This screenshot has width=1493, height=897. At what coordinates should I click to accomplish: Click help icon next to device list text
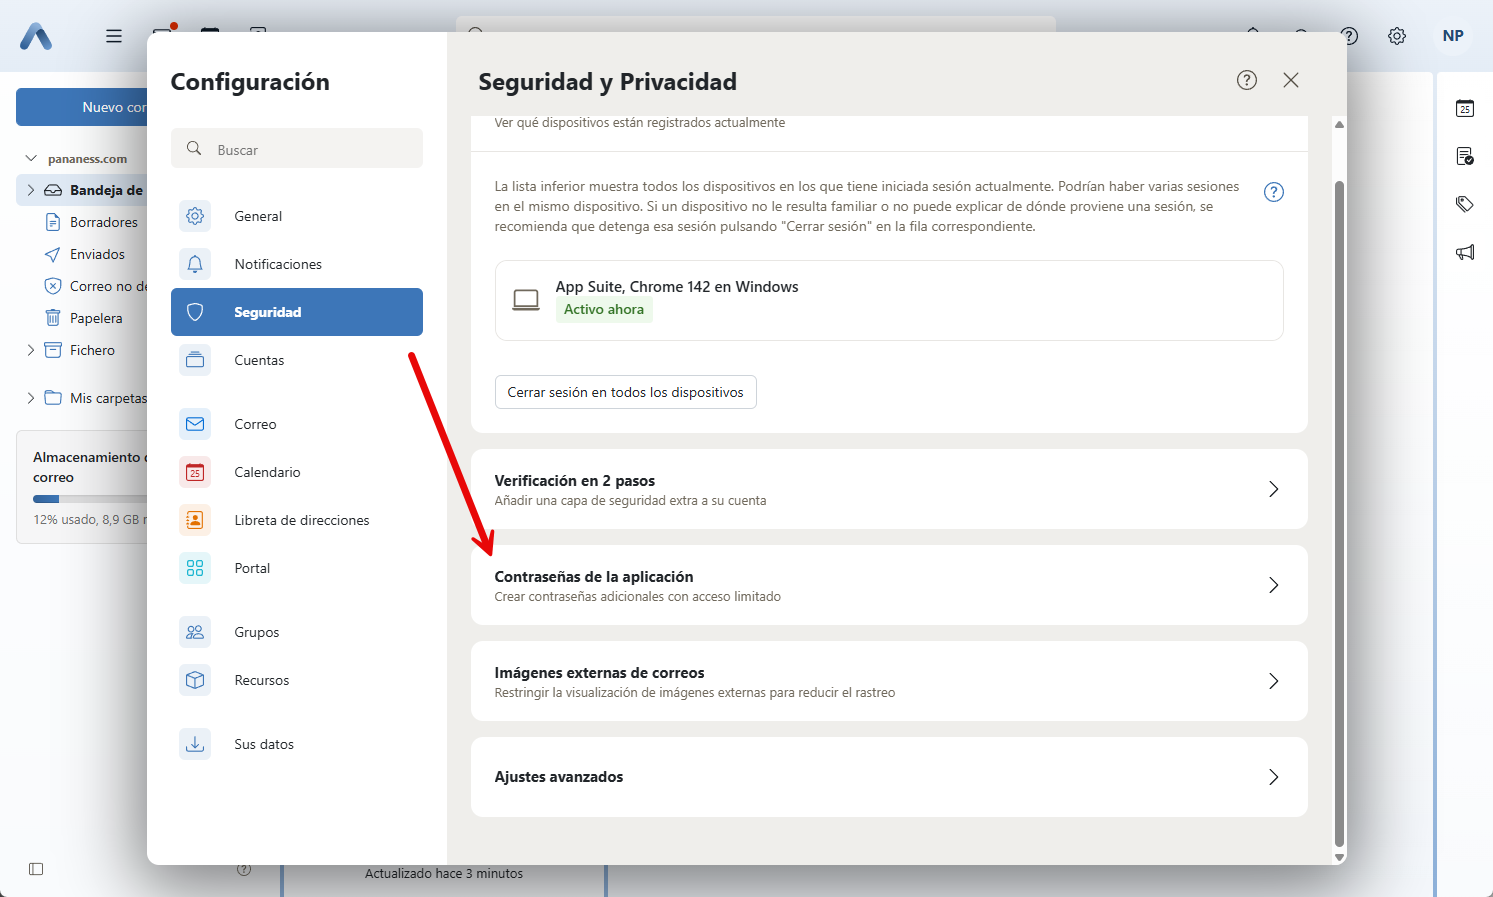[1273, 192]
